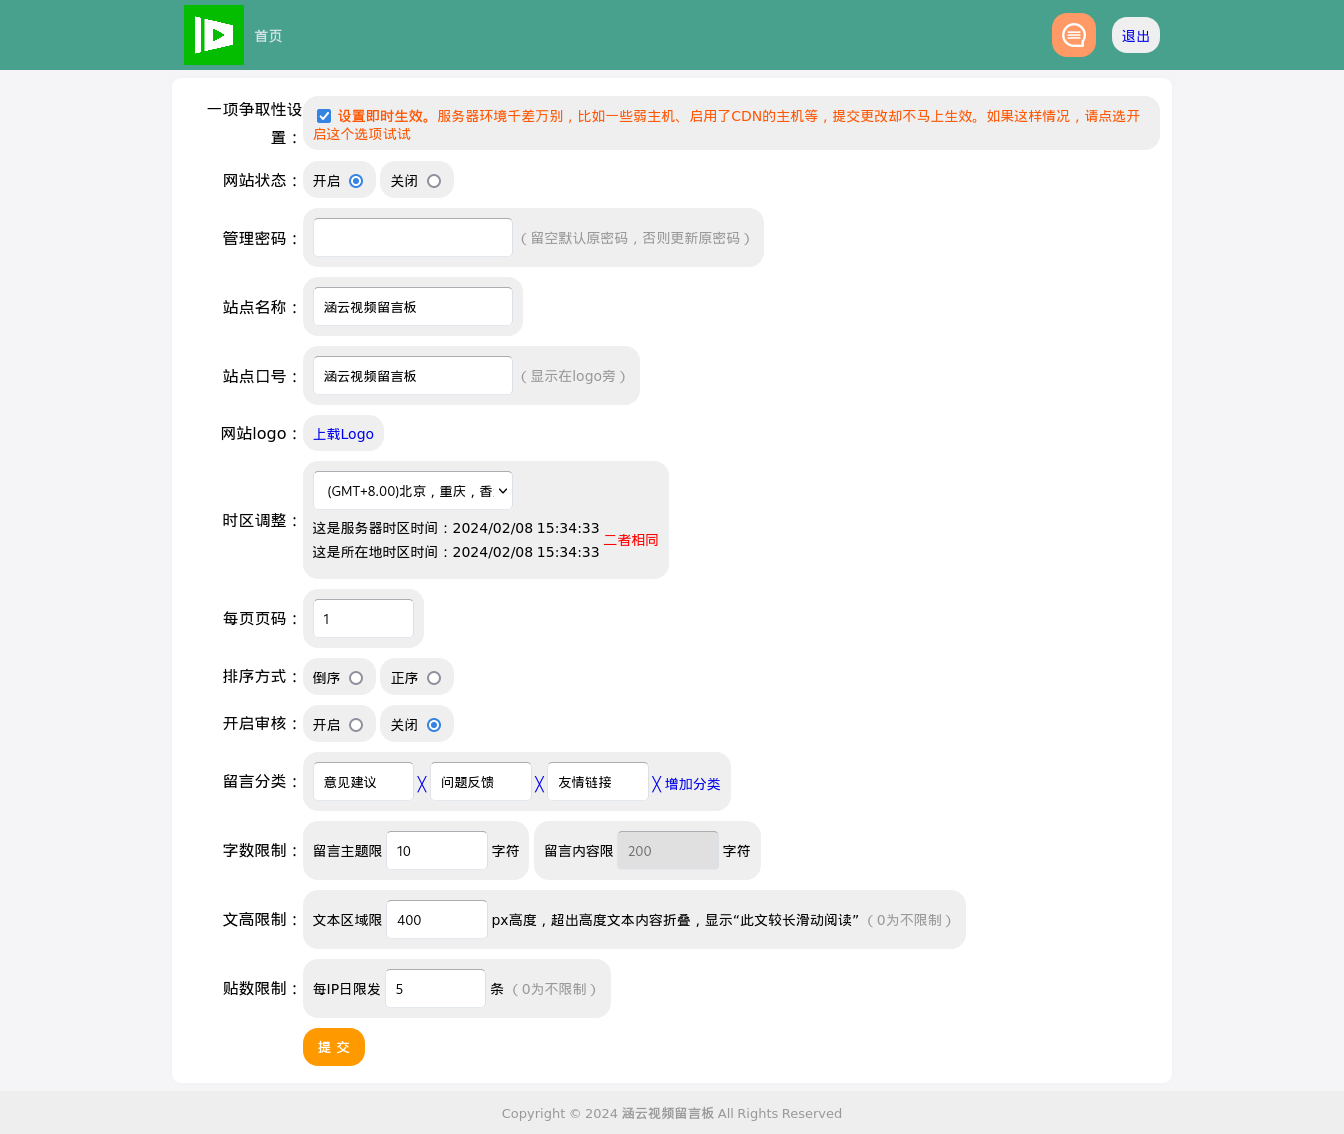Select 倒序 sort order
The height and width of the screenshot is (1134, 1344).
click(356, 678)
